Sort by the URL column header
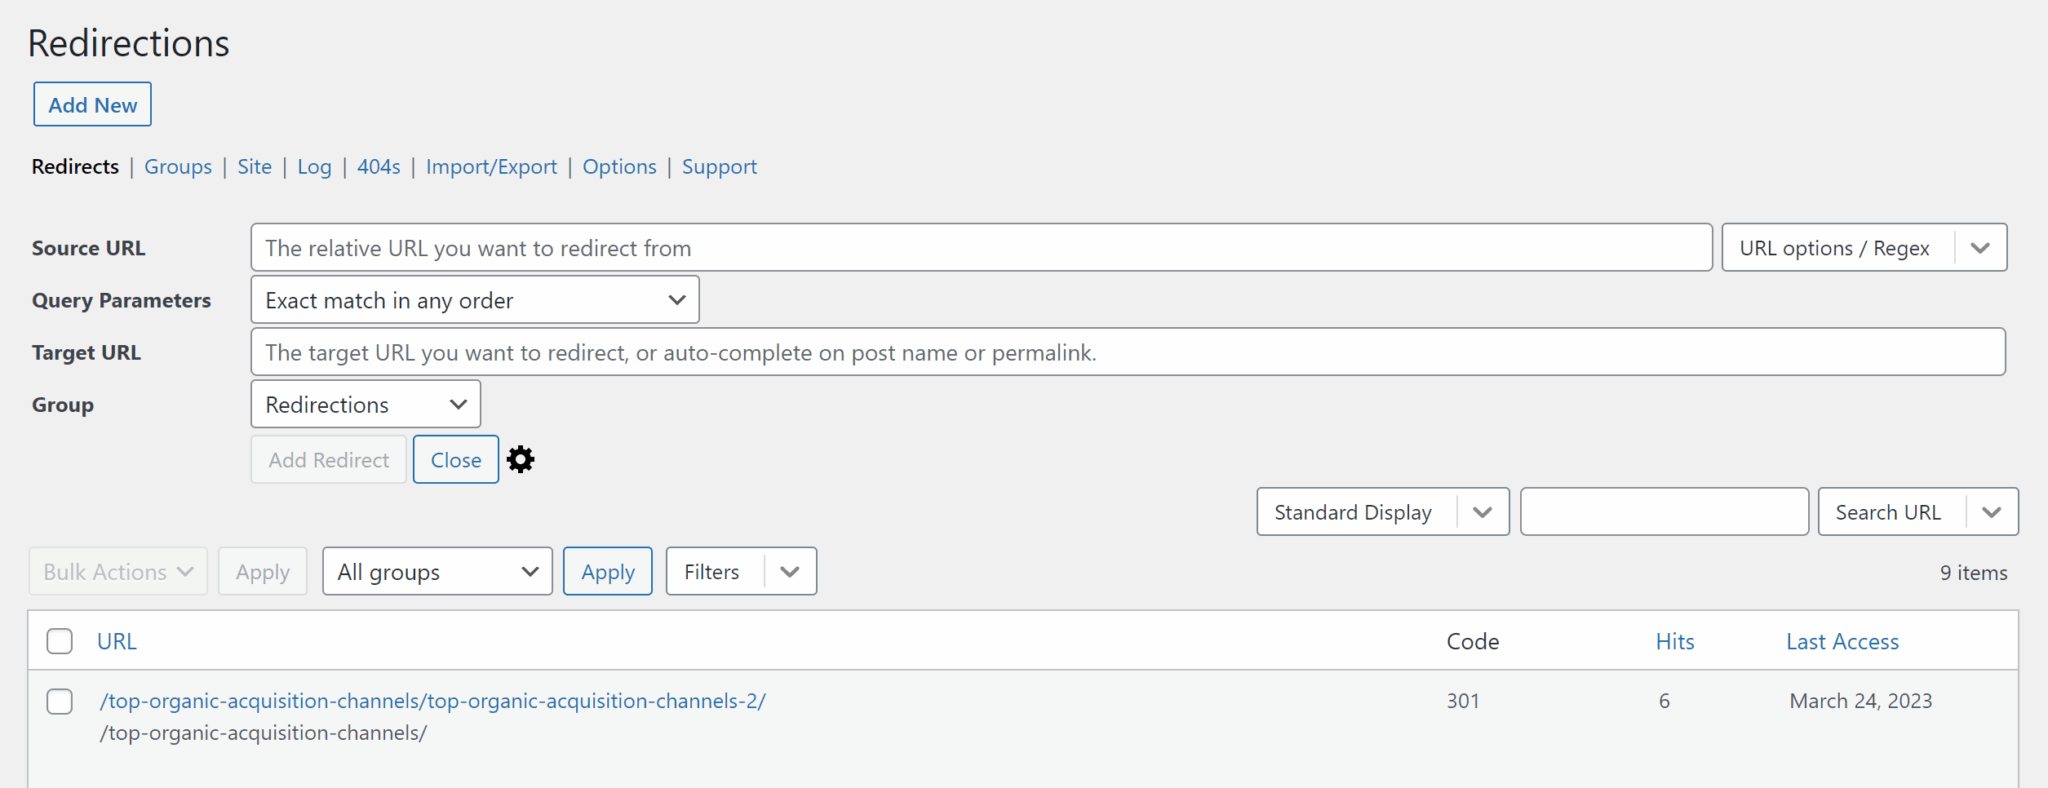This screenshot has height=788, width=2048. coord(117,641)
